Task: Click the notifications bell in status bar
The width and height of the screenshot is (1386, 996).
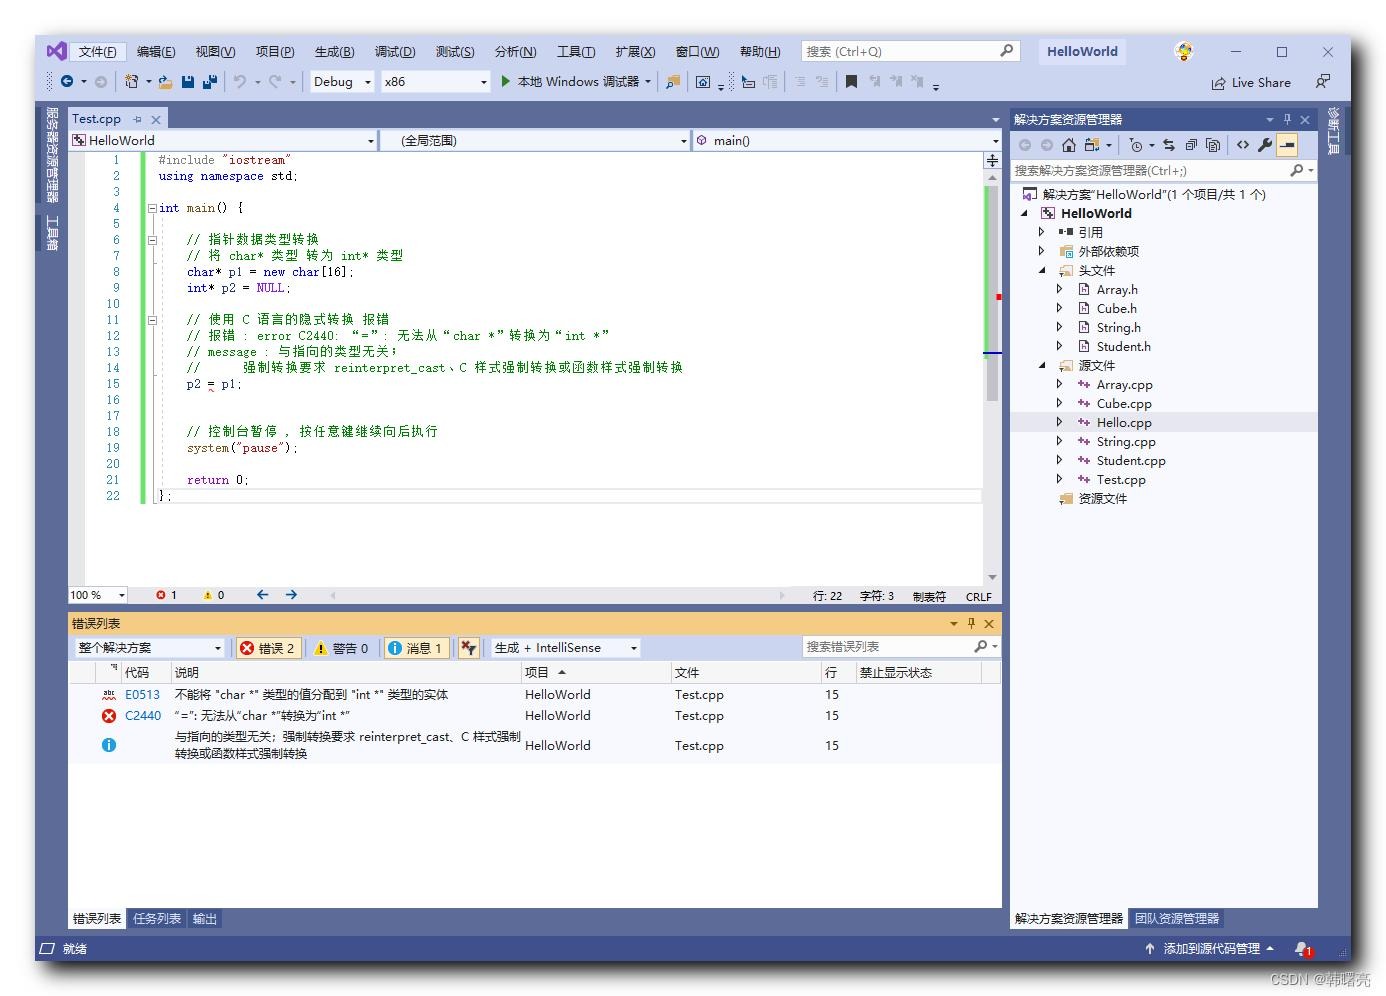Action: [1302, 949]
